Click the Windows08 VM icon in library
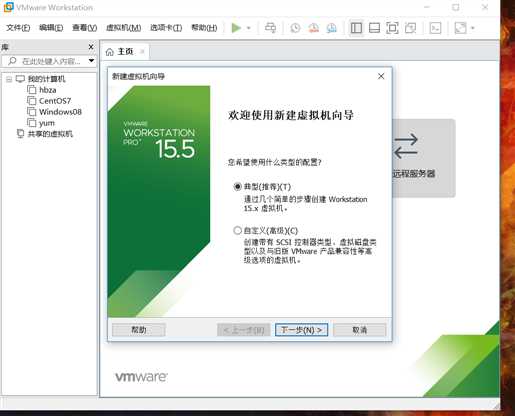 pyautogui.click(x=32, y=112)
